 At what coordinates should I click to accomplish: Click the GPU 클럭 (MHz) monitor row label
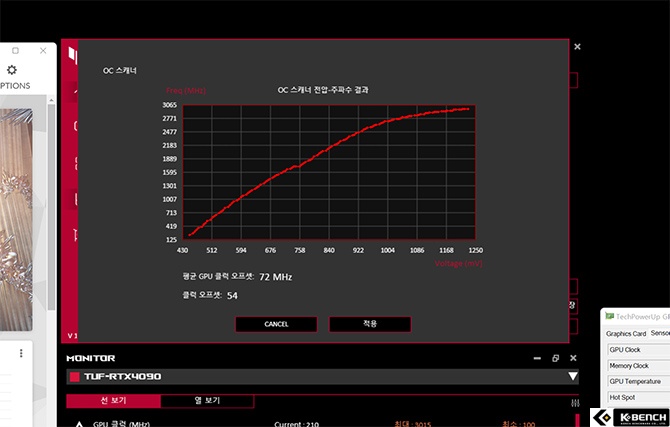121,424
